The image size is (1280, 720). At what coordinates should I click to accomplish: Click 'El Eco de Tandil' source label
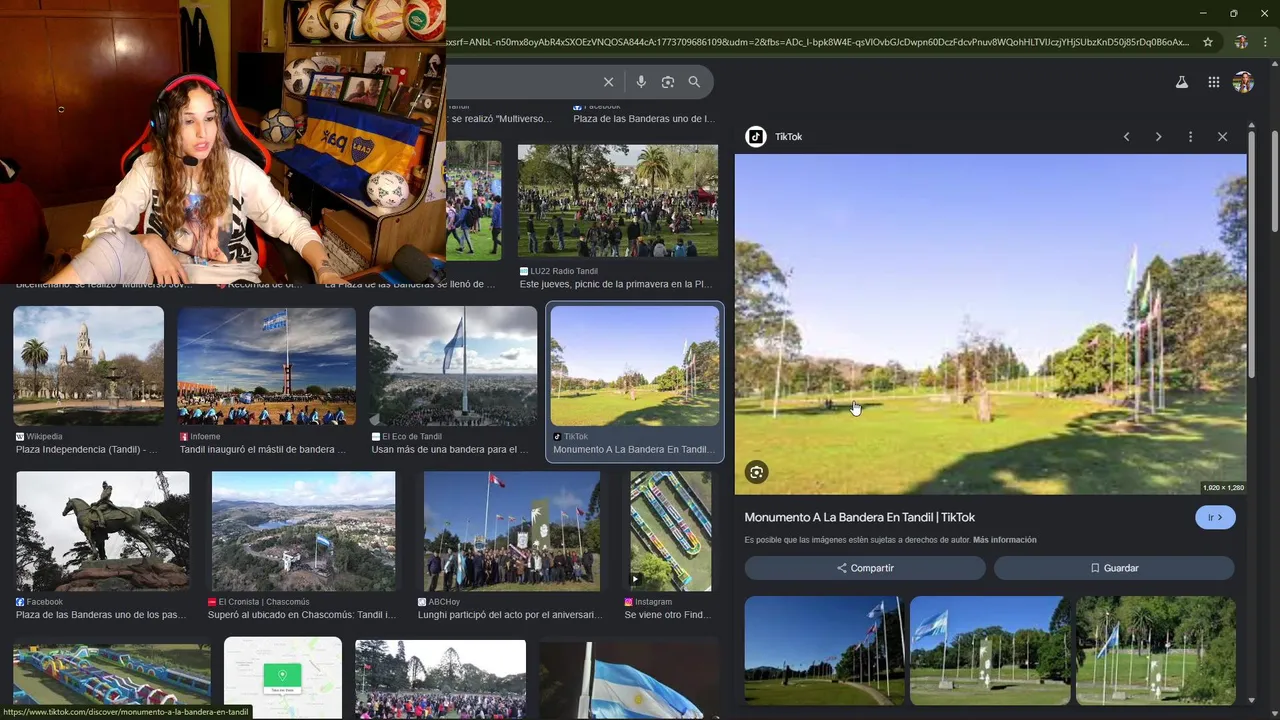412,437
